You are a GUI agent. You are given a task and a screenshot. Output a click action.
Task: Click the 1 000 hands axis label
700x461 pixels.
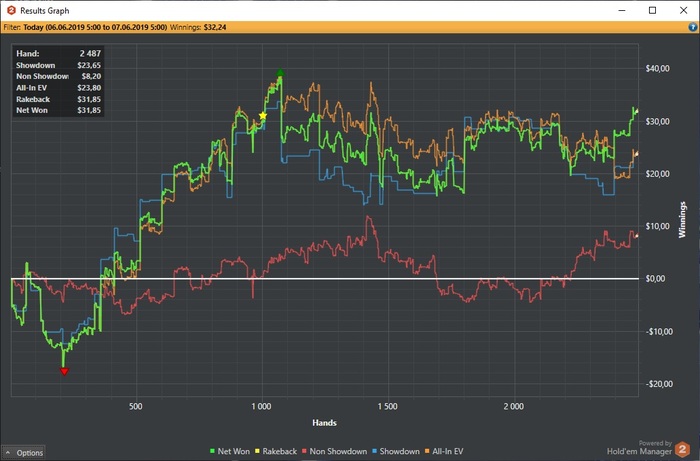point(261,406)
